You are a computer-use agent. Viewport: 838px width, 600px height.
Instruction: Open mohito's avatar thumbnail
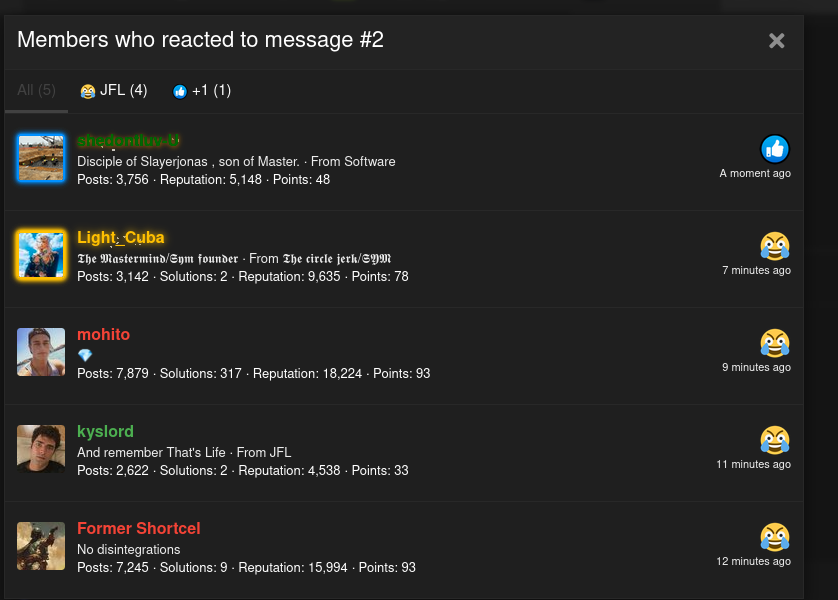click(41, 352)
